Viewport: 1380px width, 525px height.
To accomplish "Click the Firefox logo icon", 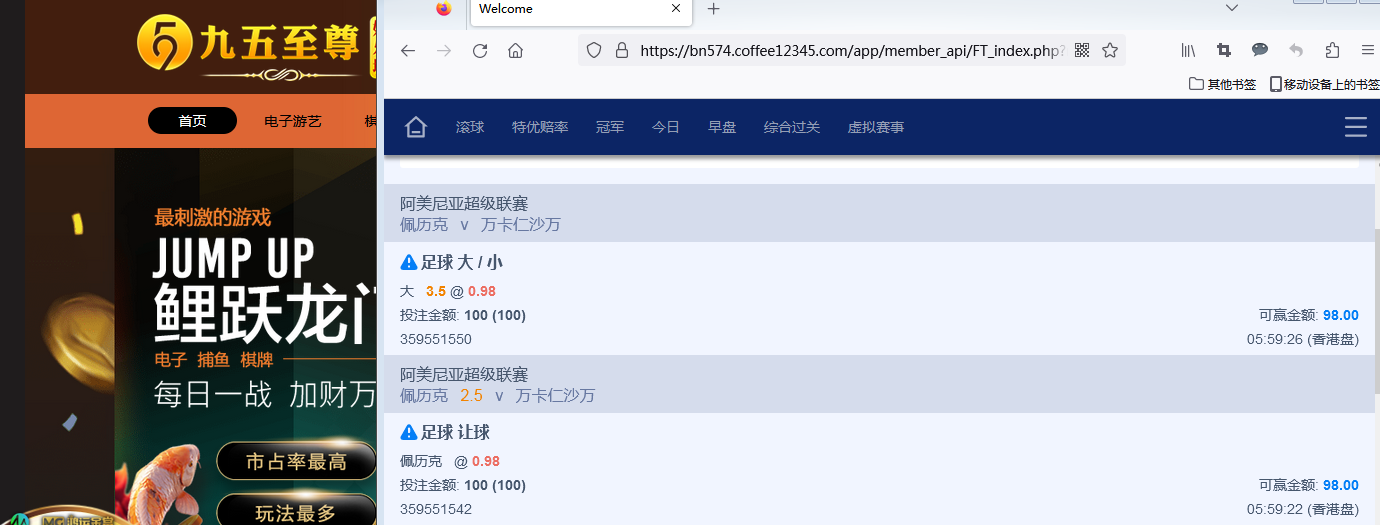I will [444, 9].
